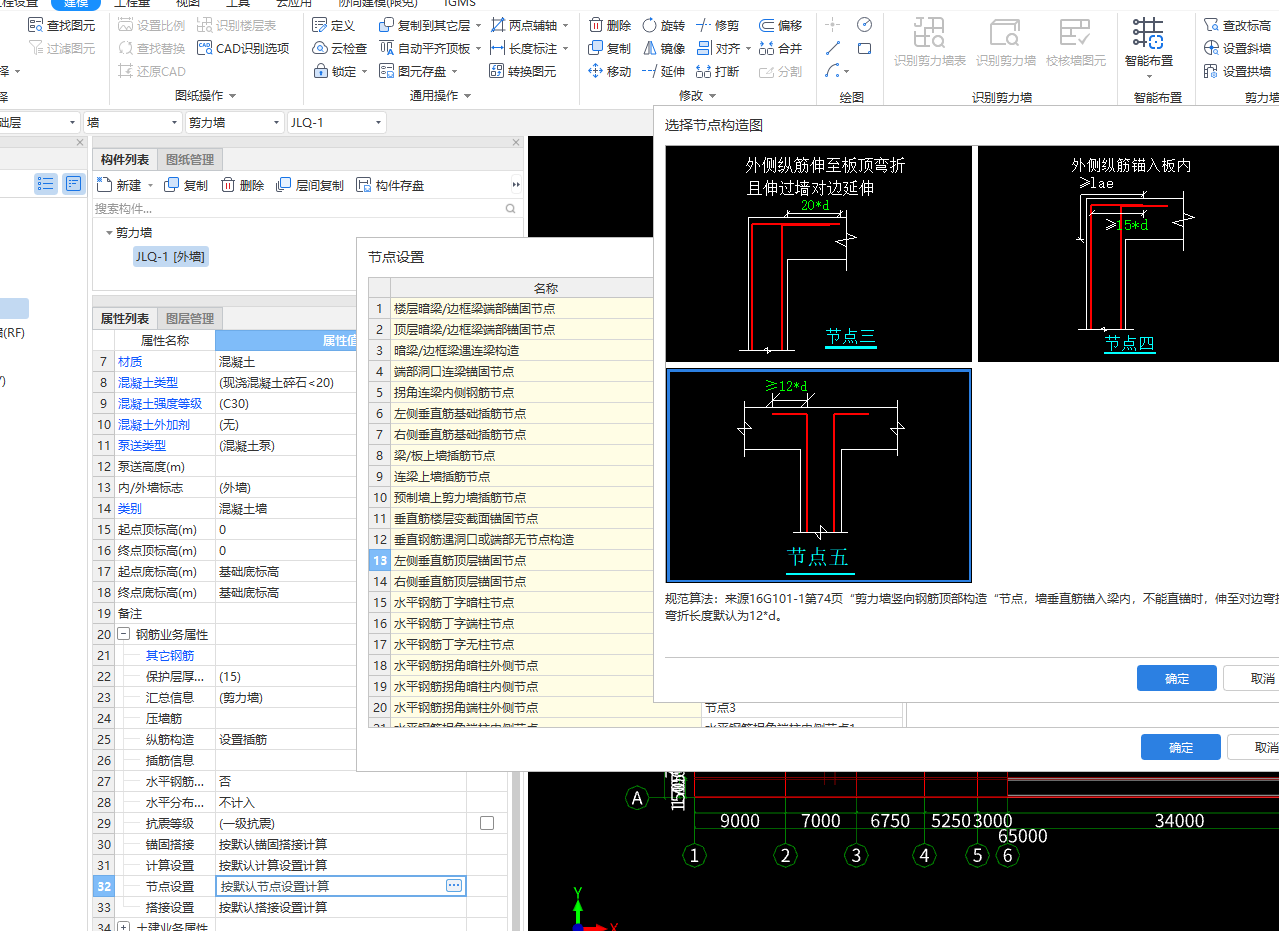Switch to 图层管理 tab
The height and width of the screenshot is (931, 1279).
click(189, 318)
